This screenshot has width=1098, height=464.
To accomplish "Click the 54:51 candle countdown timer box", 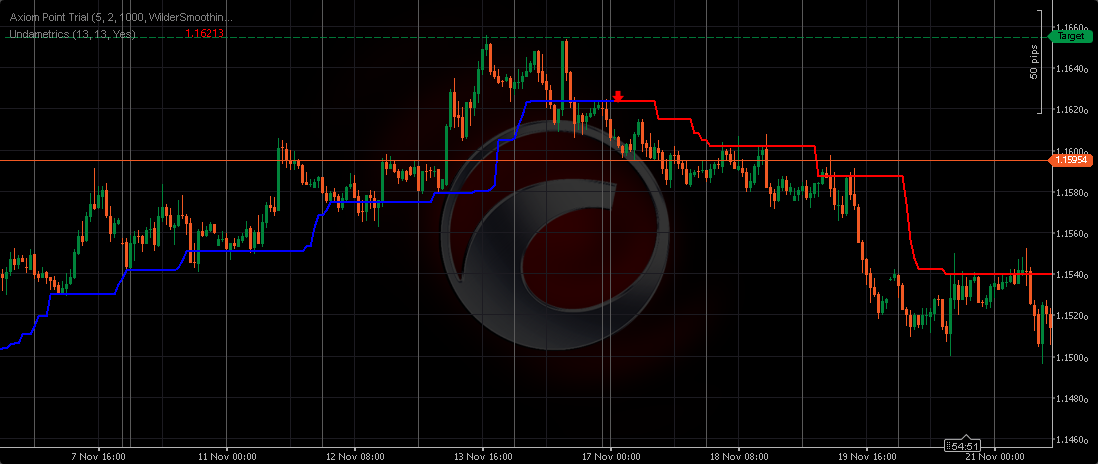I will point(961,444).
